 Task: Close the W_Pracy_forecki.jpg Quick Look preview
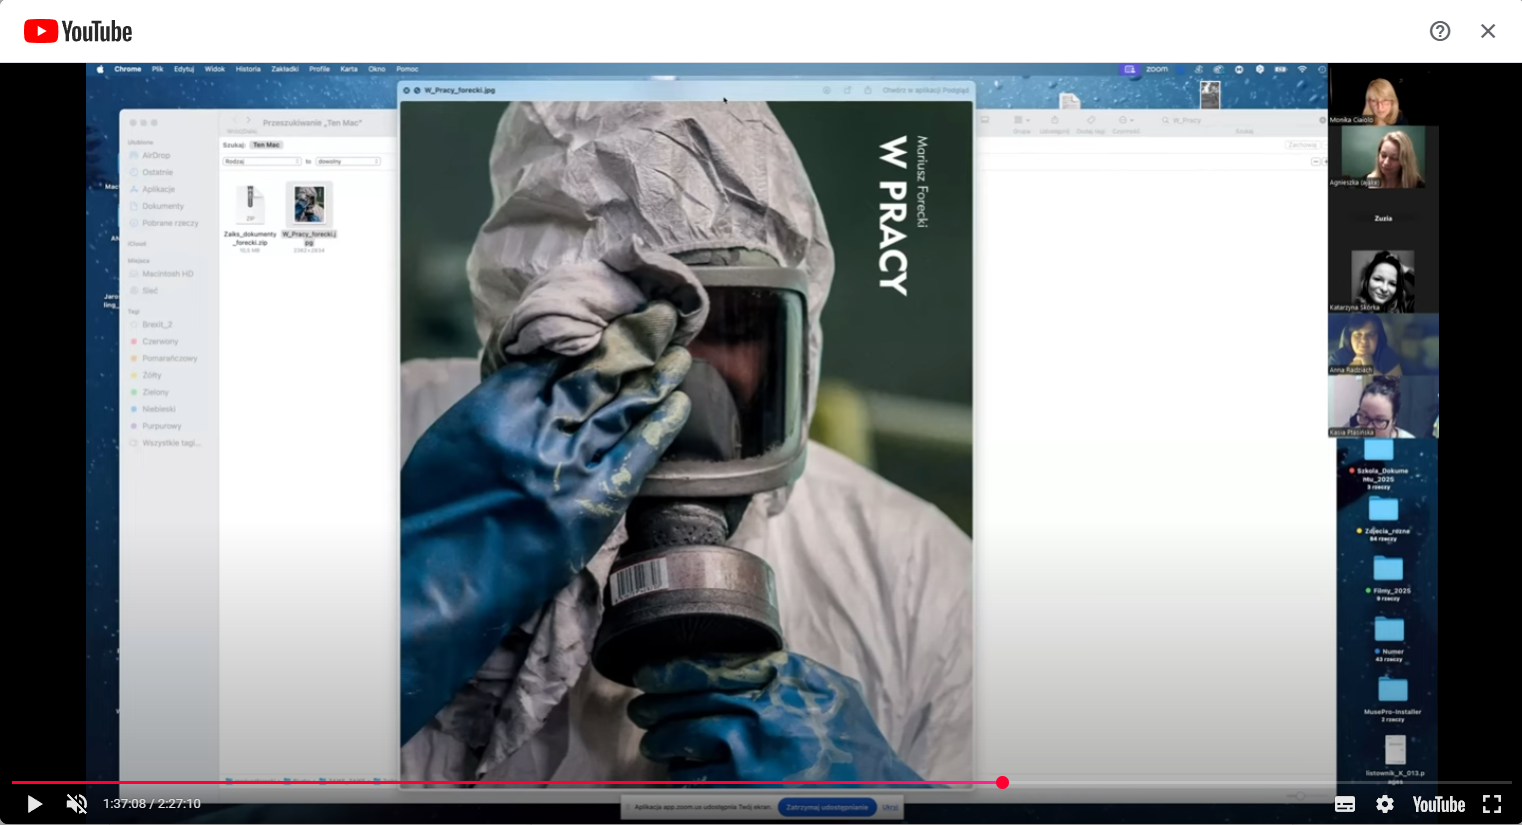[407, 90]
